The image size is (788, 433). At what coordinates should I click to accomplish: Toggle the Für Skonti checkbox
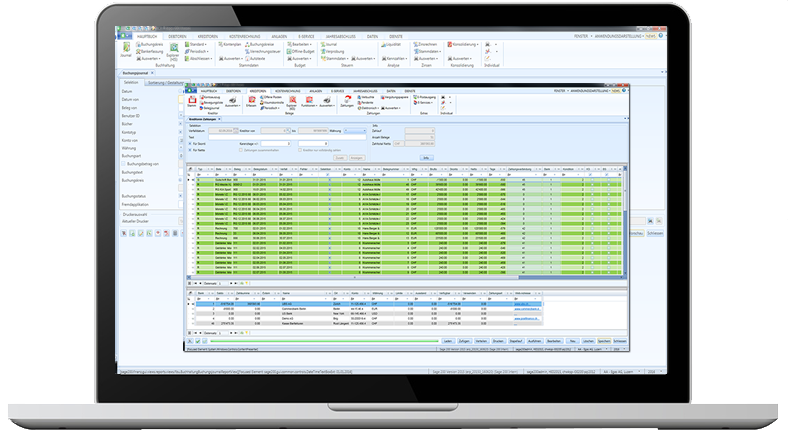[191, 143]
